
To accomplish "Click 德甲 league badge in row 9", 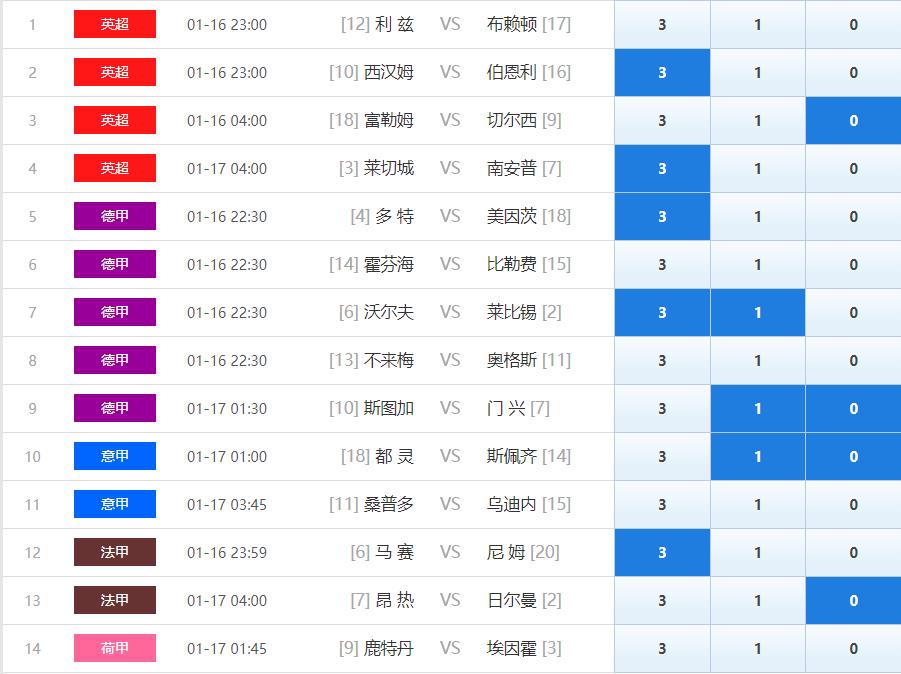I will click(x=115, y=408).
